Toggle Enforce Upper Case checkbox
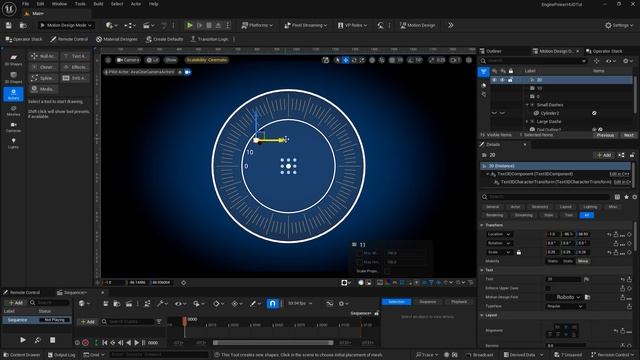 tap(548, 288)
